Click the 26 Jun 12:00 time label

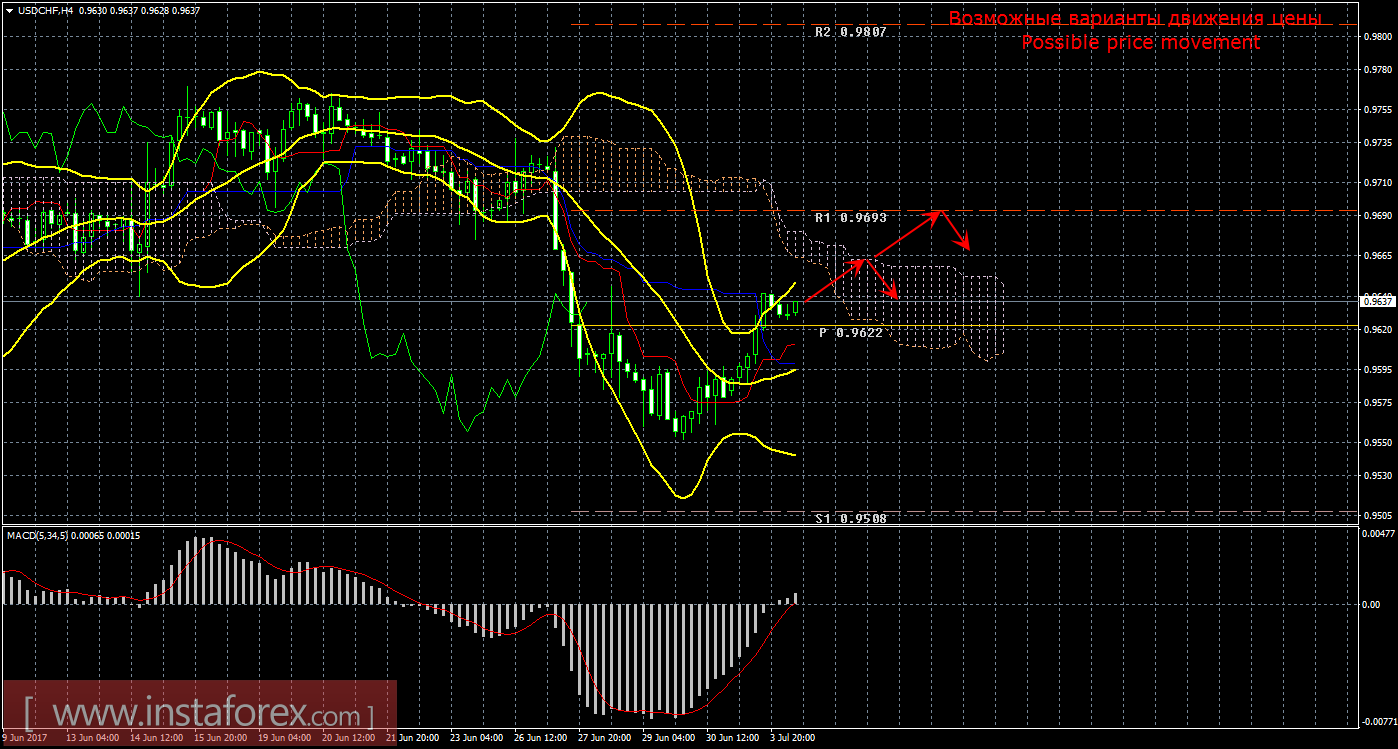coord(541,739)
